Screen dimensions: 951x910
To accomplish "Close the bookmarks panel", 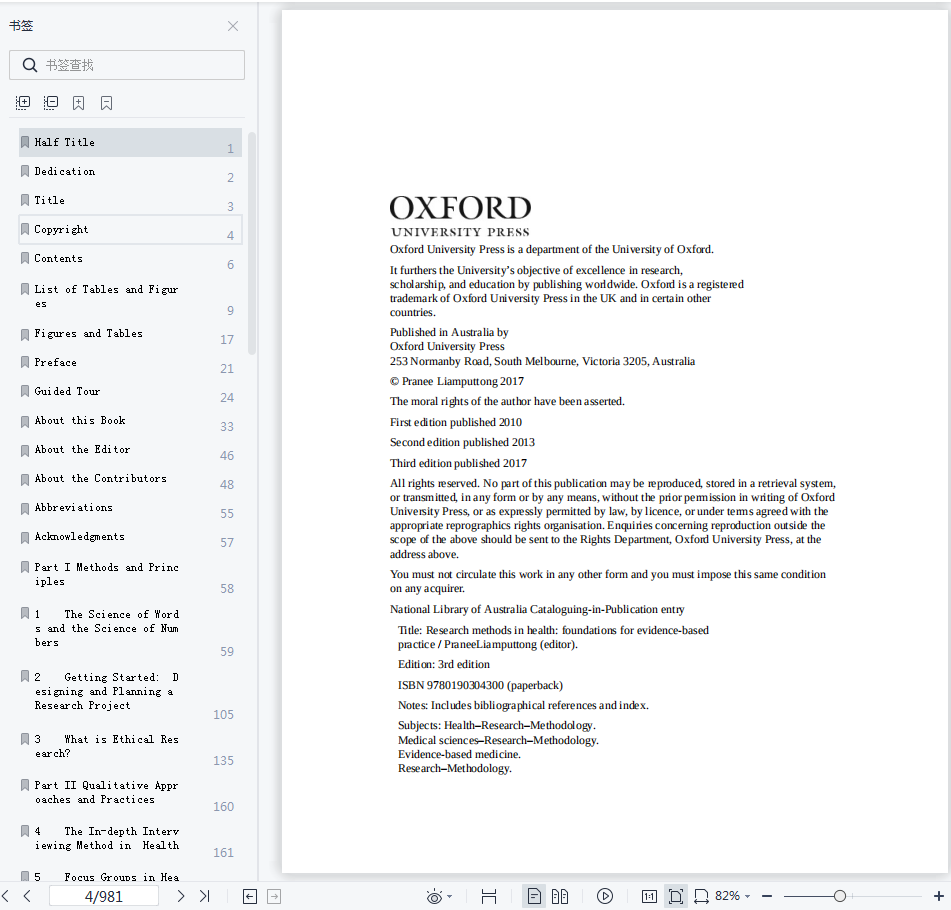I will (233, 26).
